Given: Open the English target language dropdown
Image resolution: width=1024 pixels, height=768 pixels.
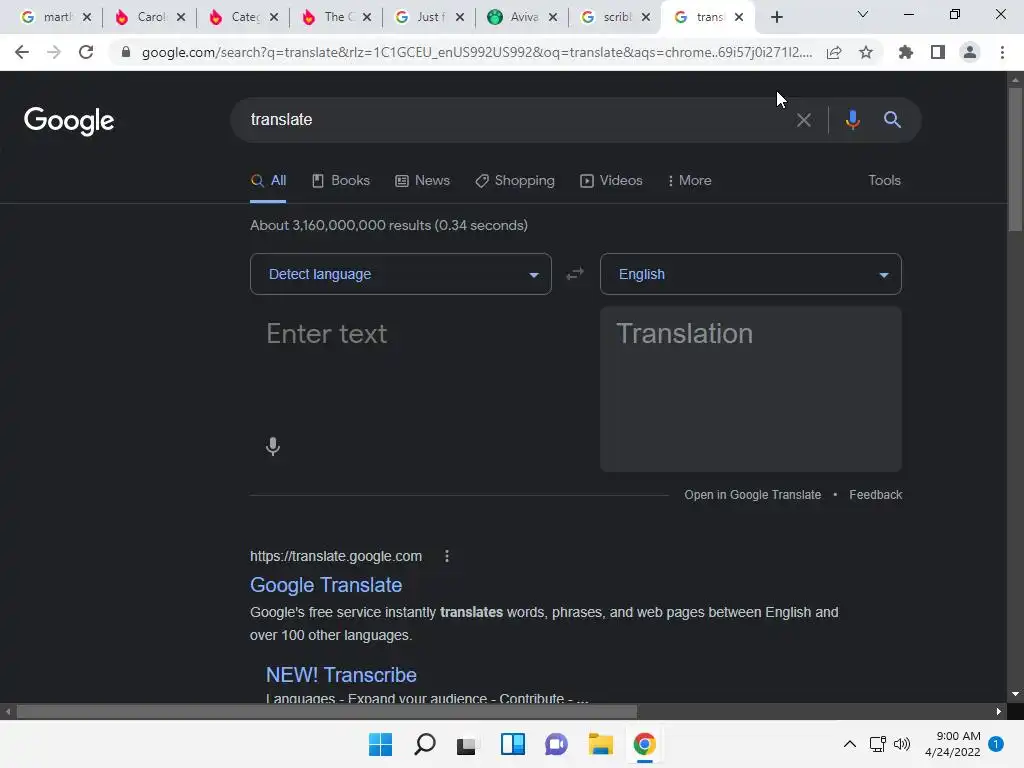Looking at the screenshot, I should coord(751,274).
